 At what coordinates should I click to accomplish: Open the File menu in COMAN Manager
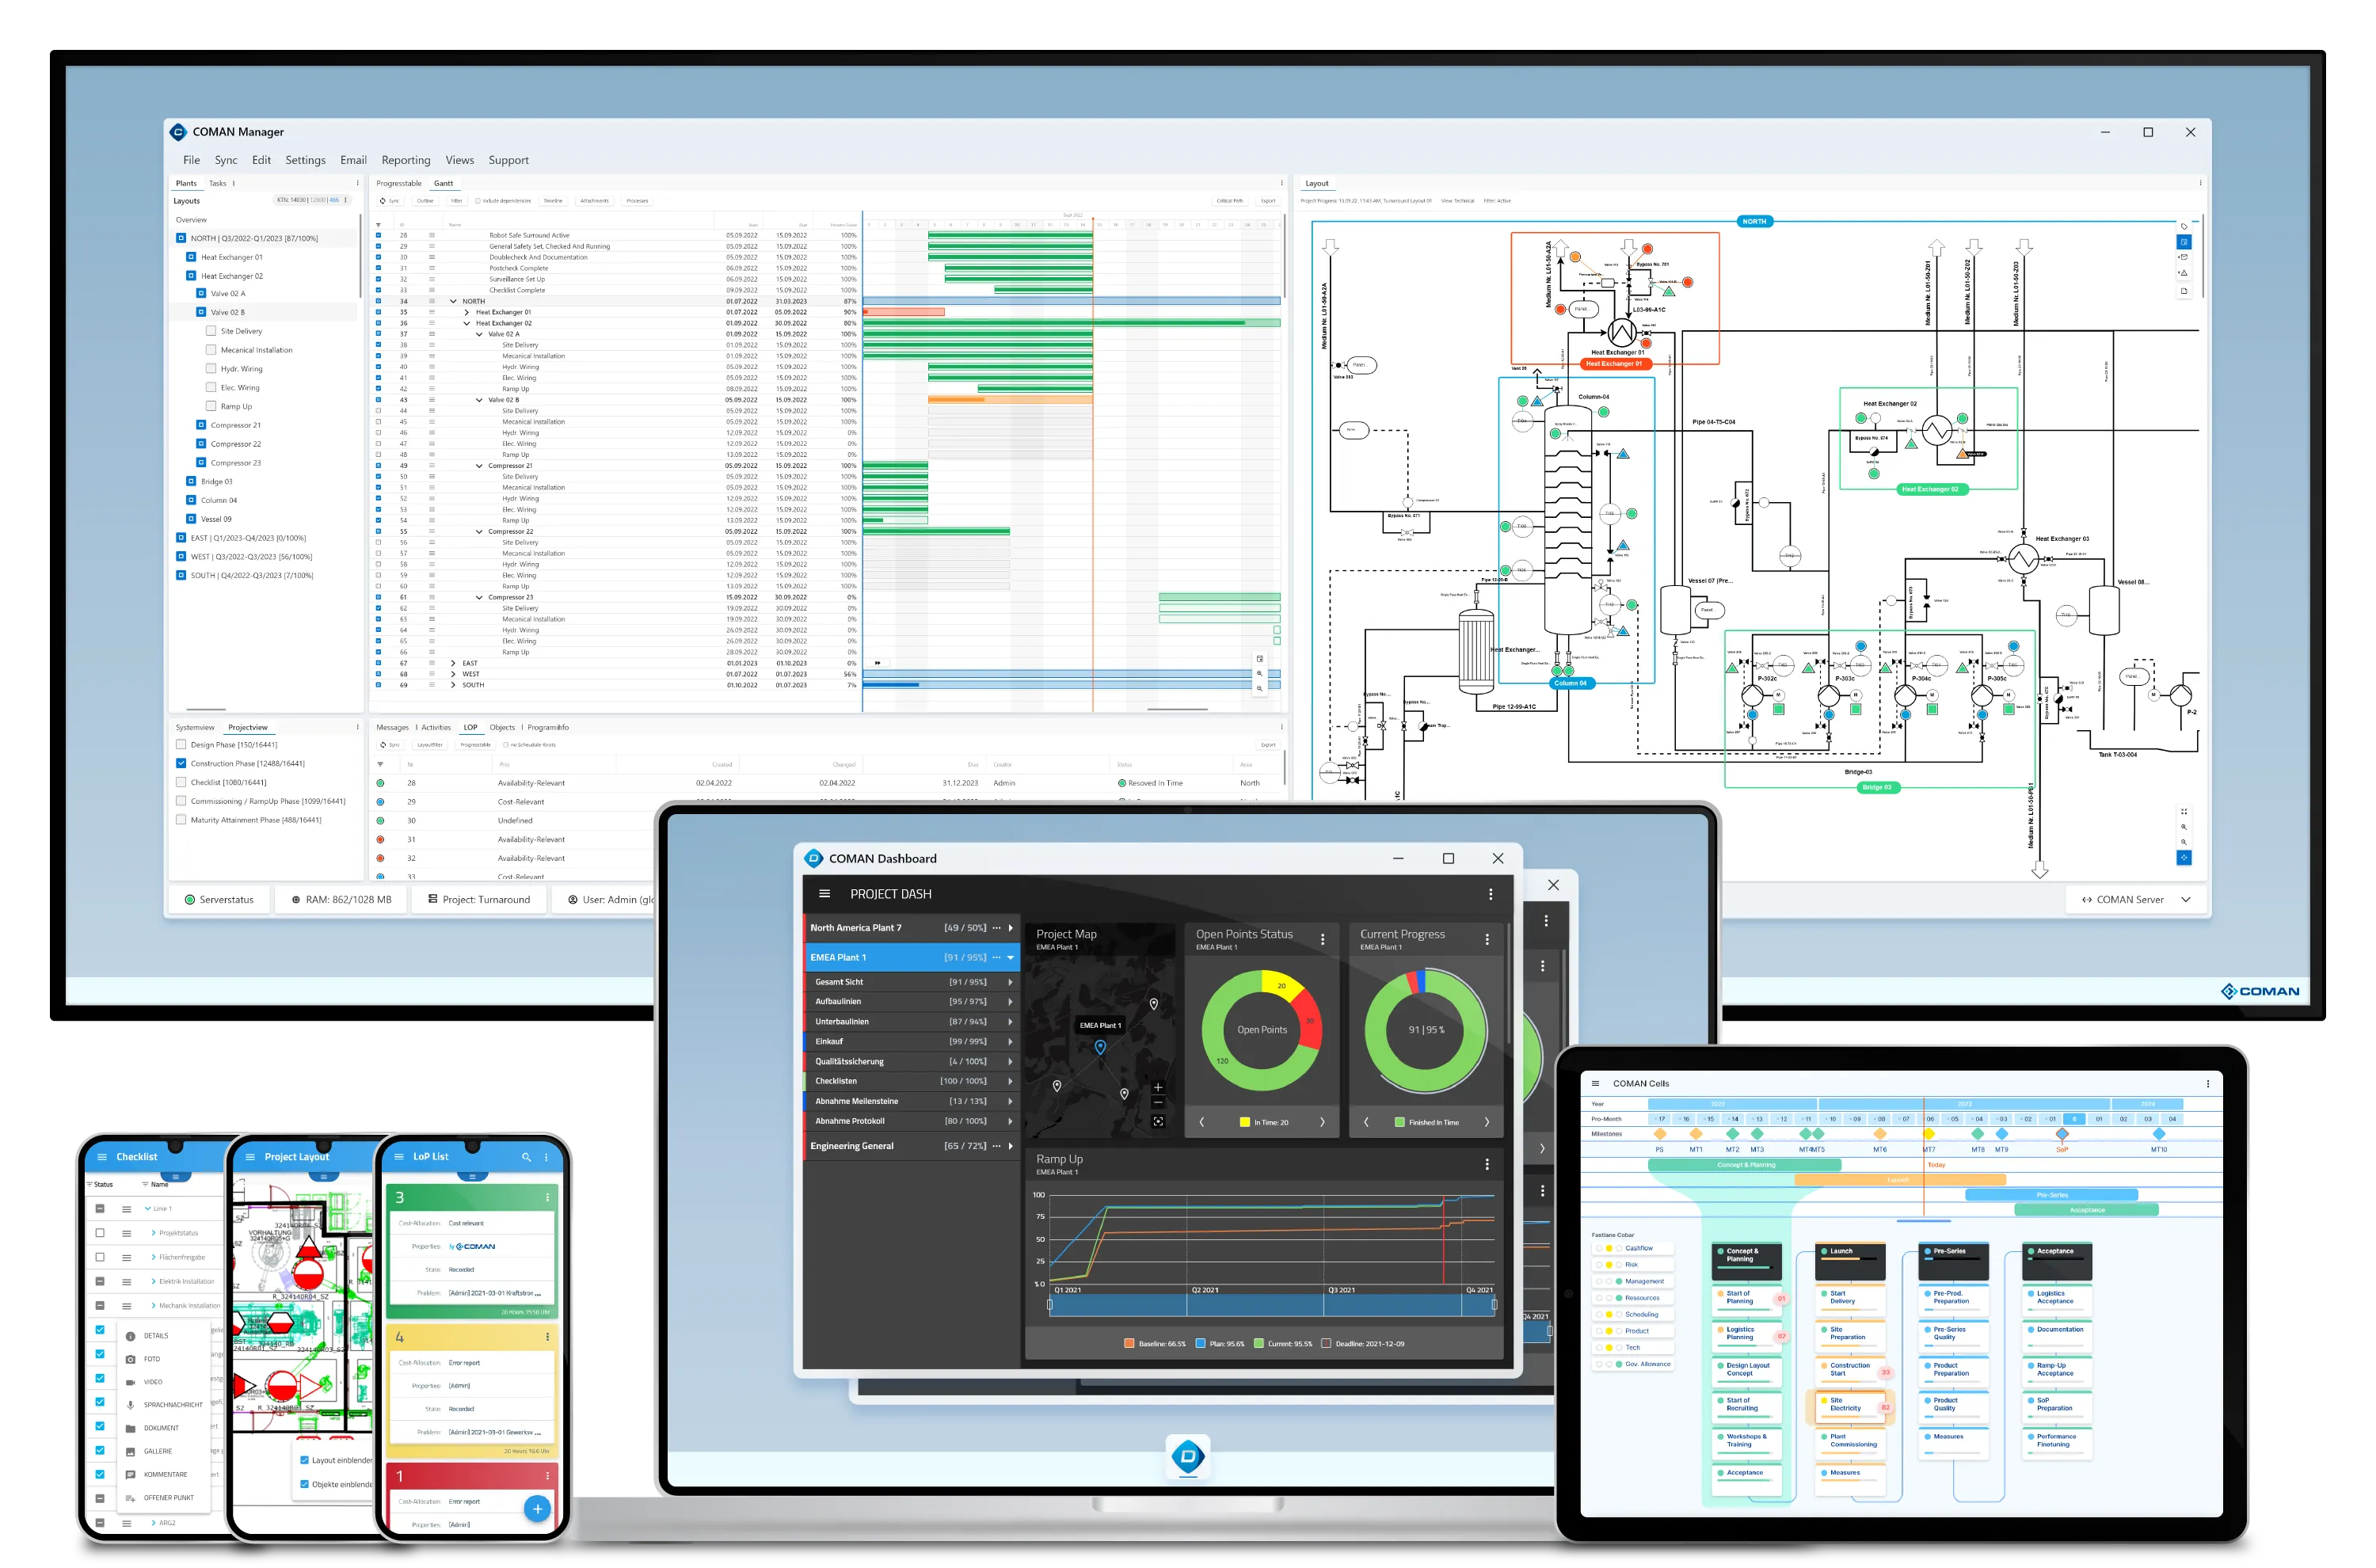(x=191, y=160)
